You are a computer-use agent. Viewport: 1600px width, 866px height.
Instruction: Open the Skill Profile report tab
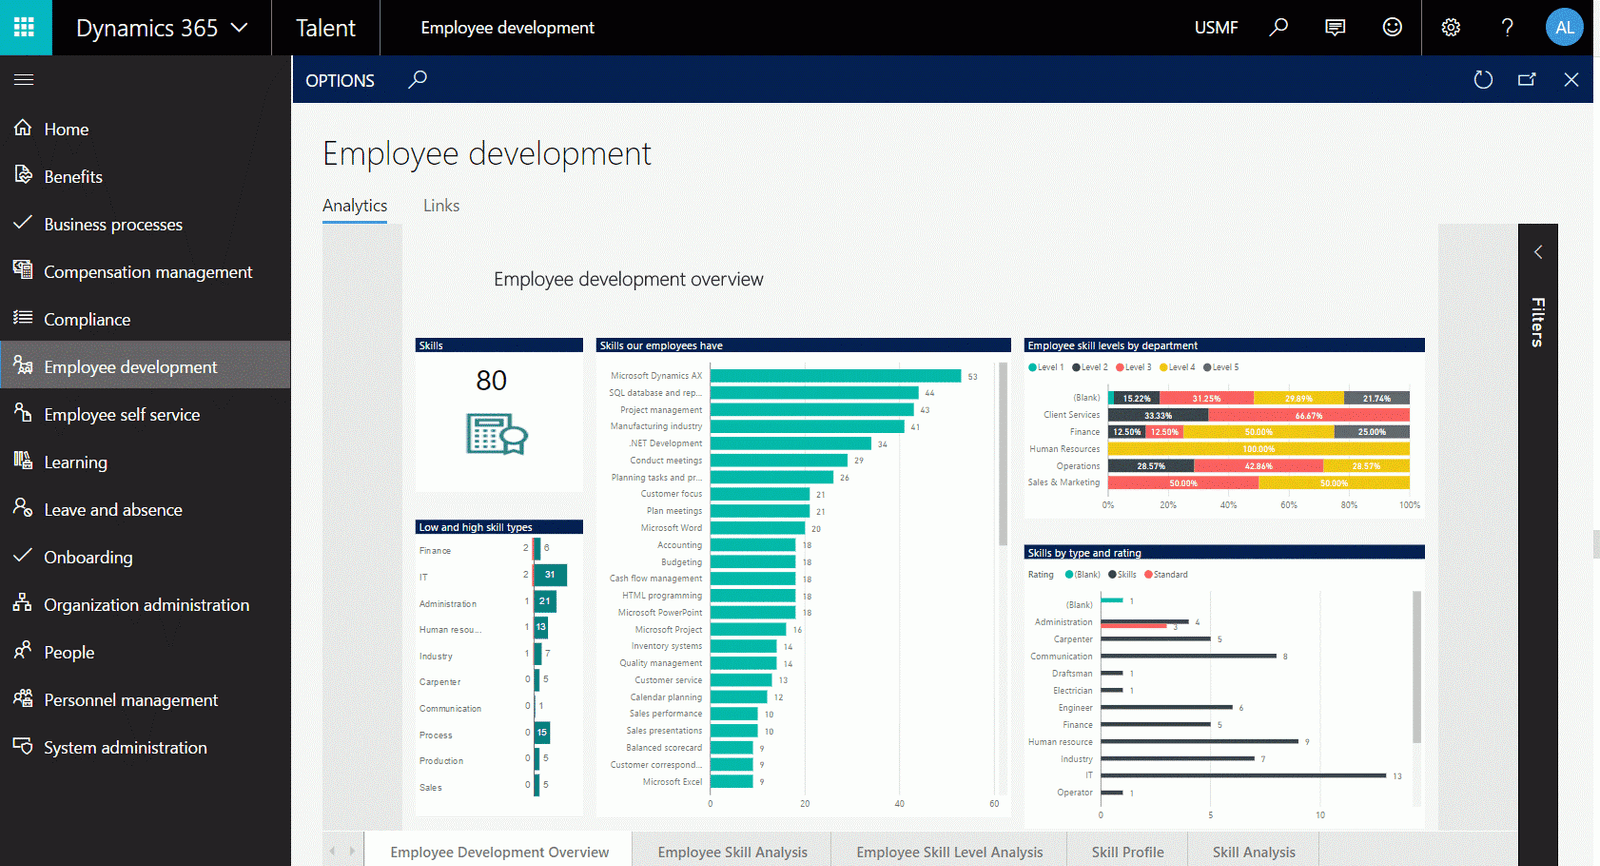click(1127, 852)
